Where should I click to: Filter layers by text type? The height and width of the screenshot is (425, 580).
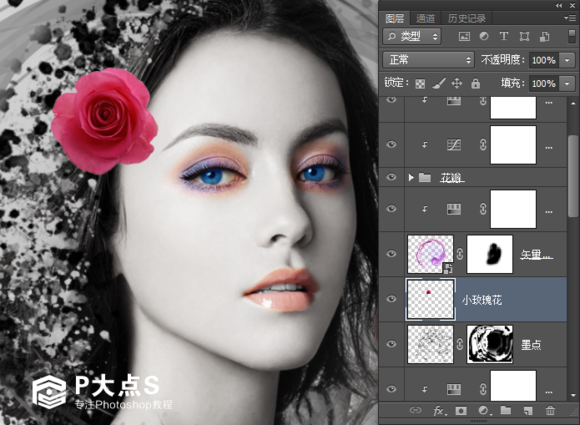point(503,36)
